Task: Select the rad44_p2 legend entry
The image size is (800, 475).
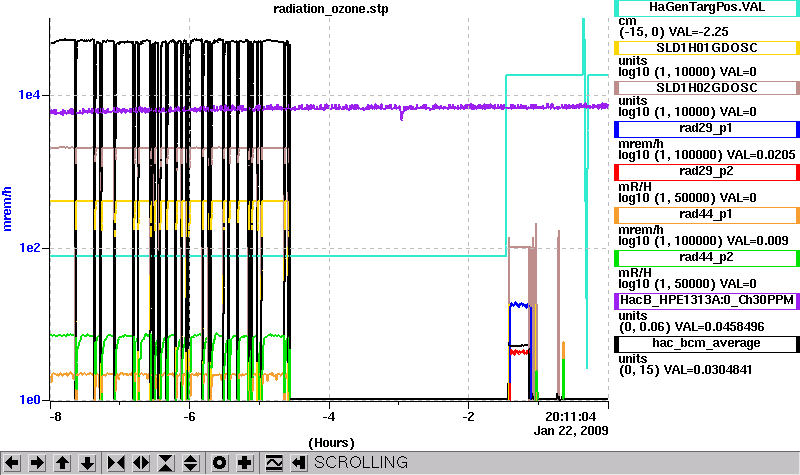Action: tap(707, 258)
